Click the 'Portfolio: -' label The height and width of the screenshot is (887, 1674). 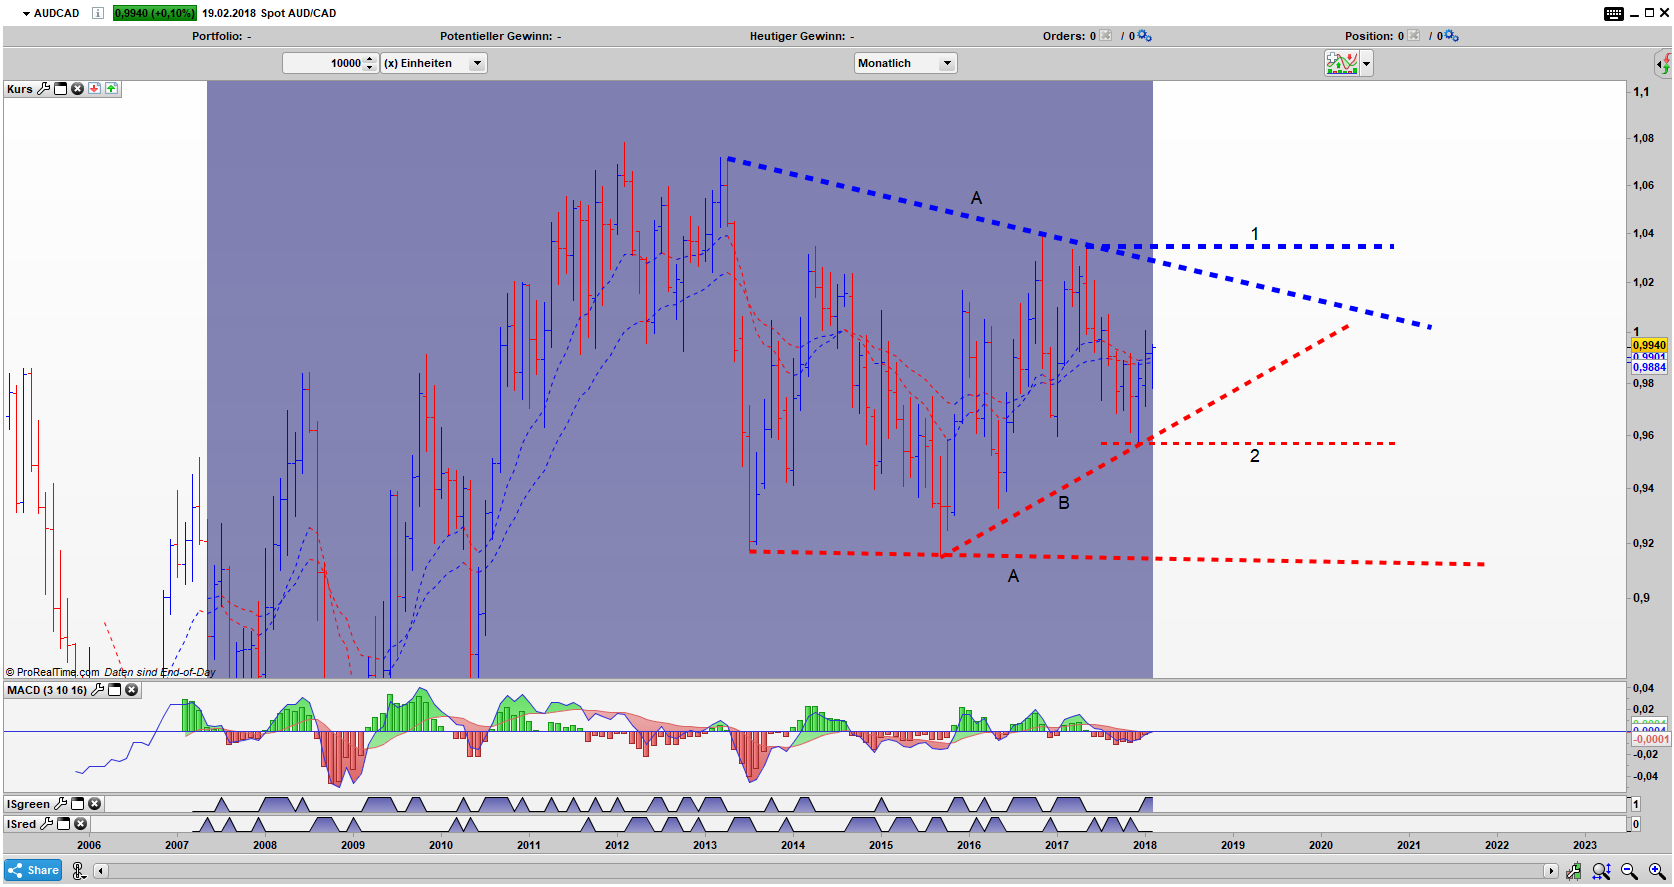[222, 36]
